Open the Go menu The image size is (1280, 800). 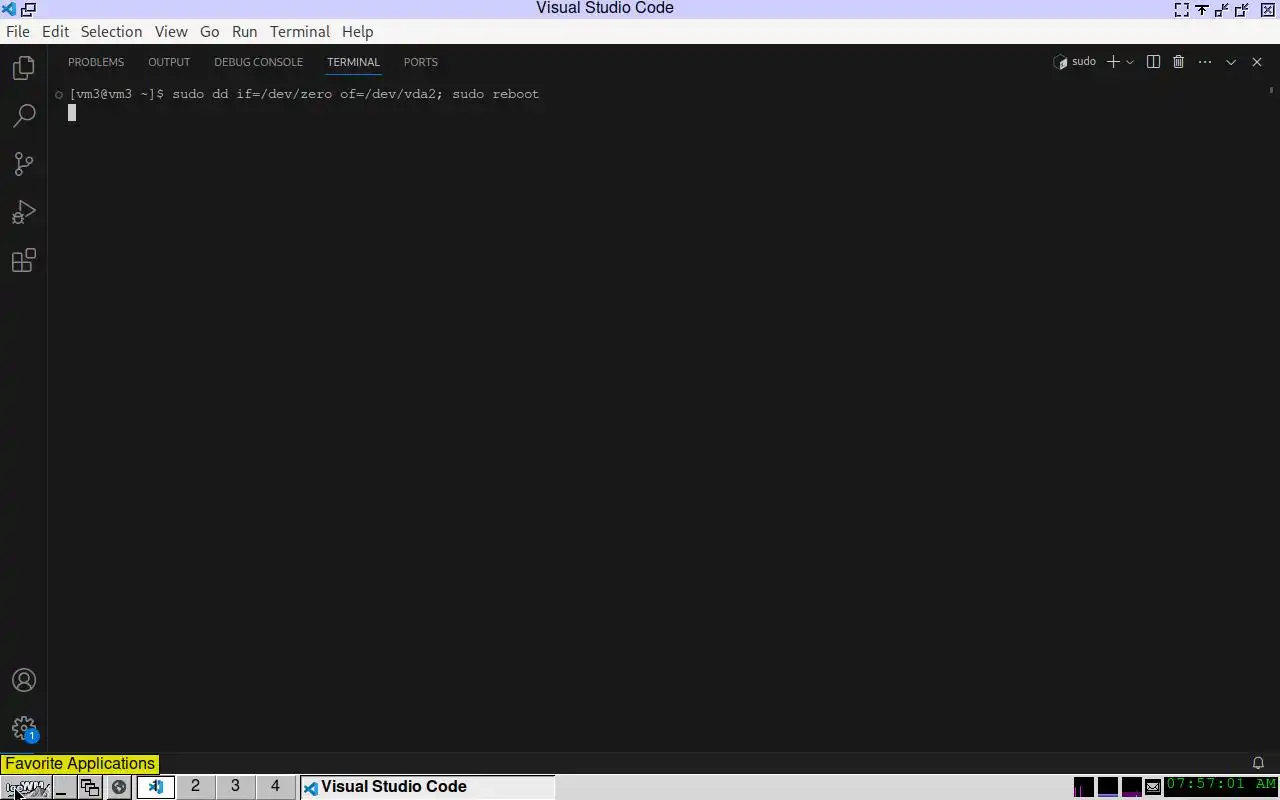click(209, 32)
